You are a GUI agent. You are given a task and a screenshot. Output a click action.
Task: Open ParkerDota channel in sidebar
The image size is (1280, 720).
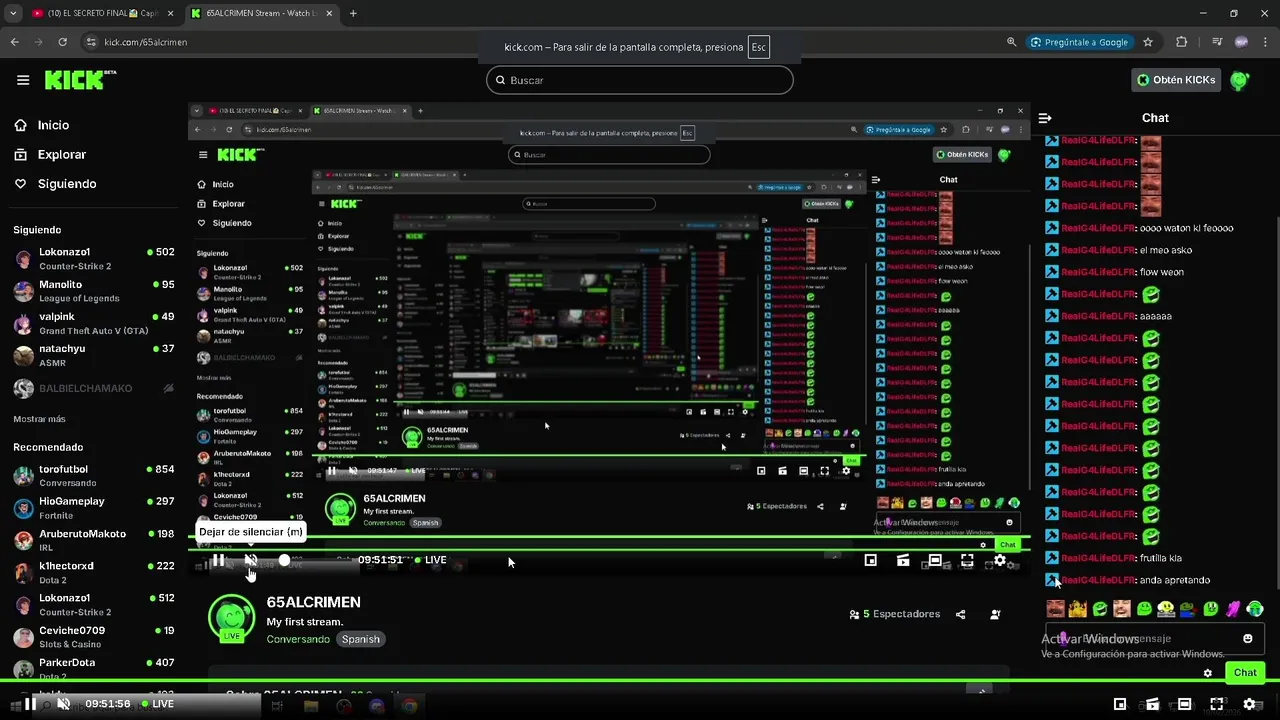tap(94, 669)
